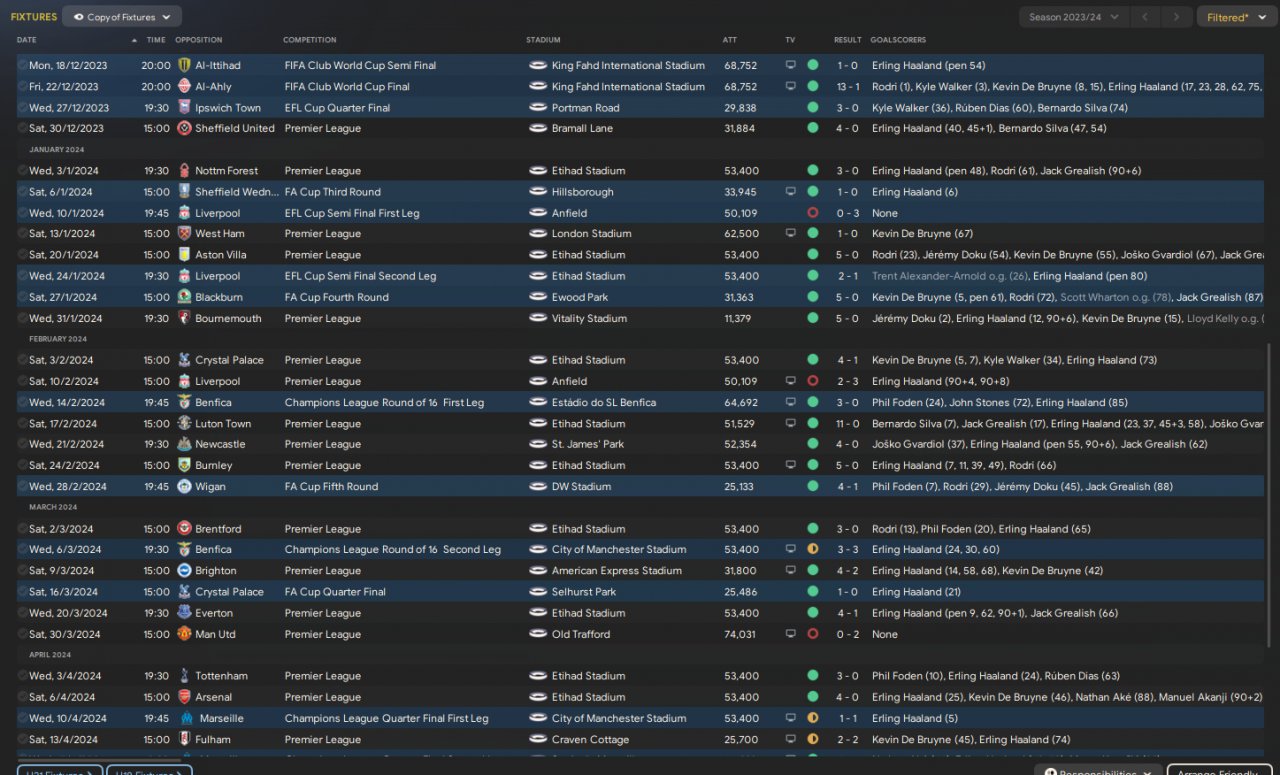Select the Newcastle club crest
Viewport: 1280px width, 775px height.
pyautogui.click(x=184, y=444)
